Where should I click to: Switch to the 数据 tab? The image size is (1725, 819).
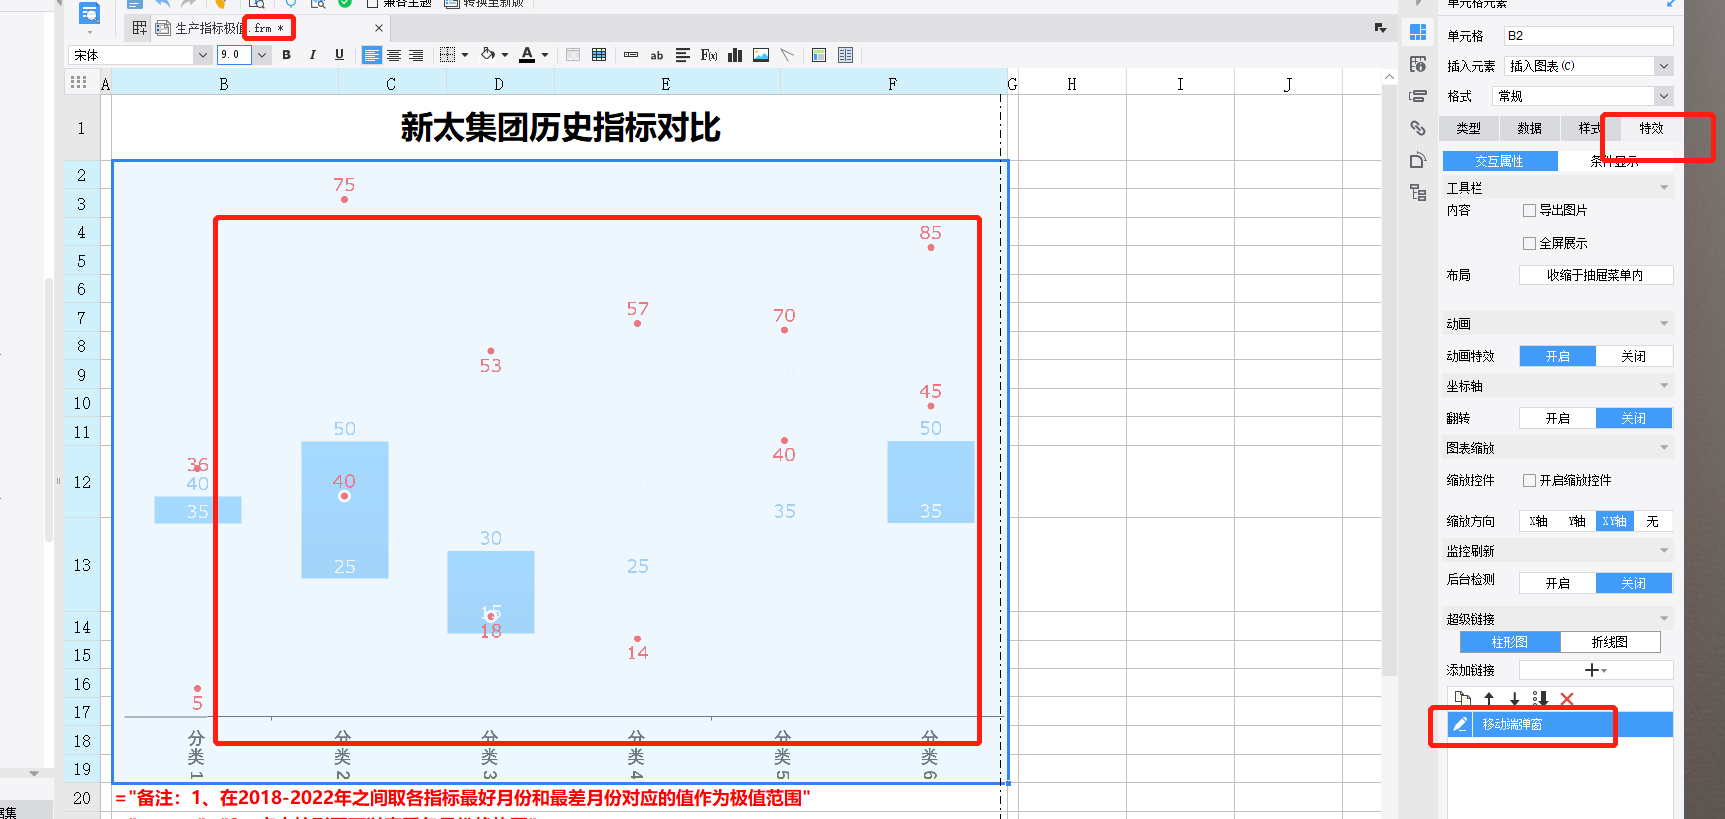1529,128
